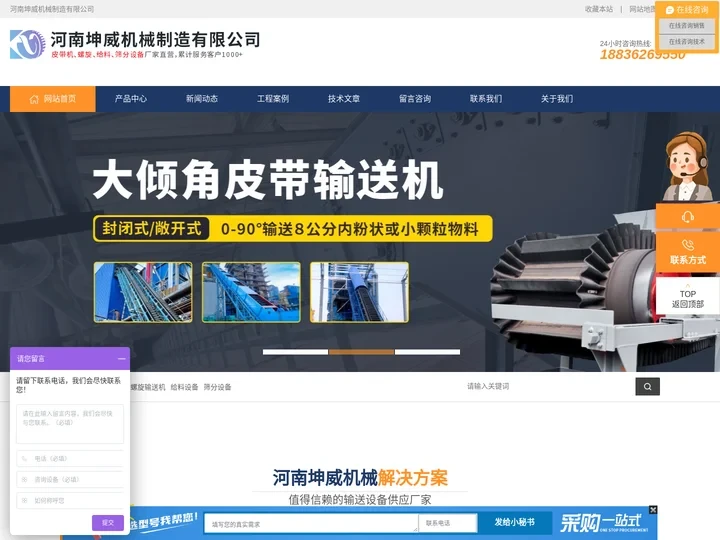Click the orange headset support icon

click(x=687, y=217)
